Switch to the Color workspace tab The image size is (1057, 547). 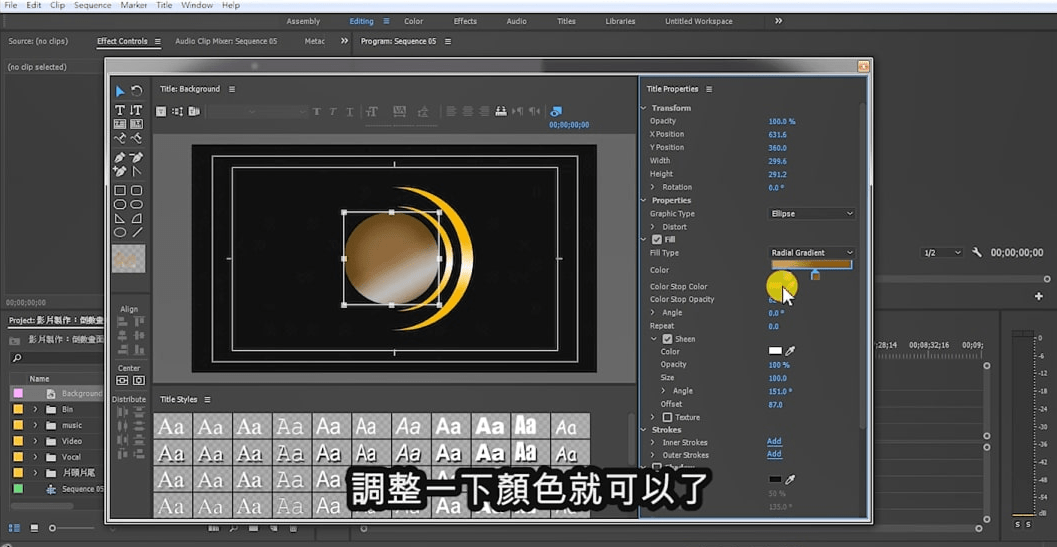click(x=414, y=22)
